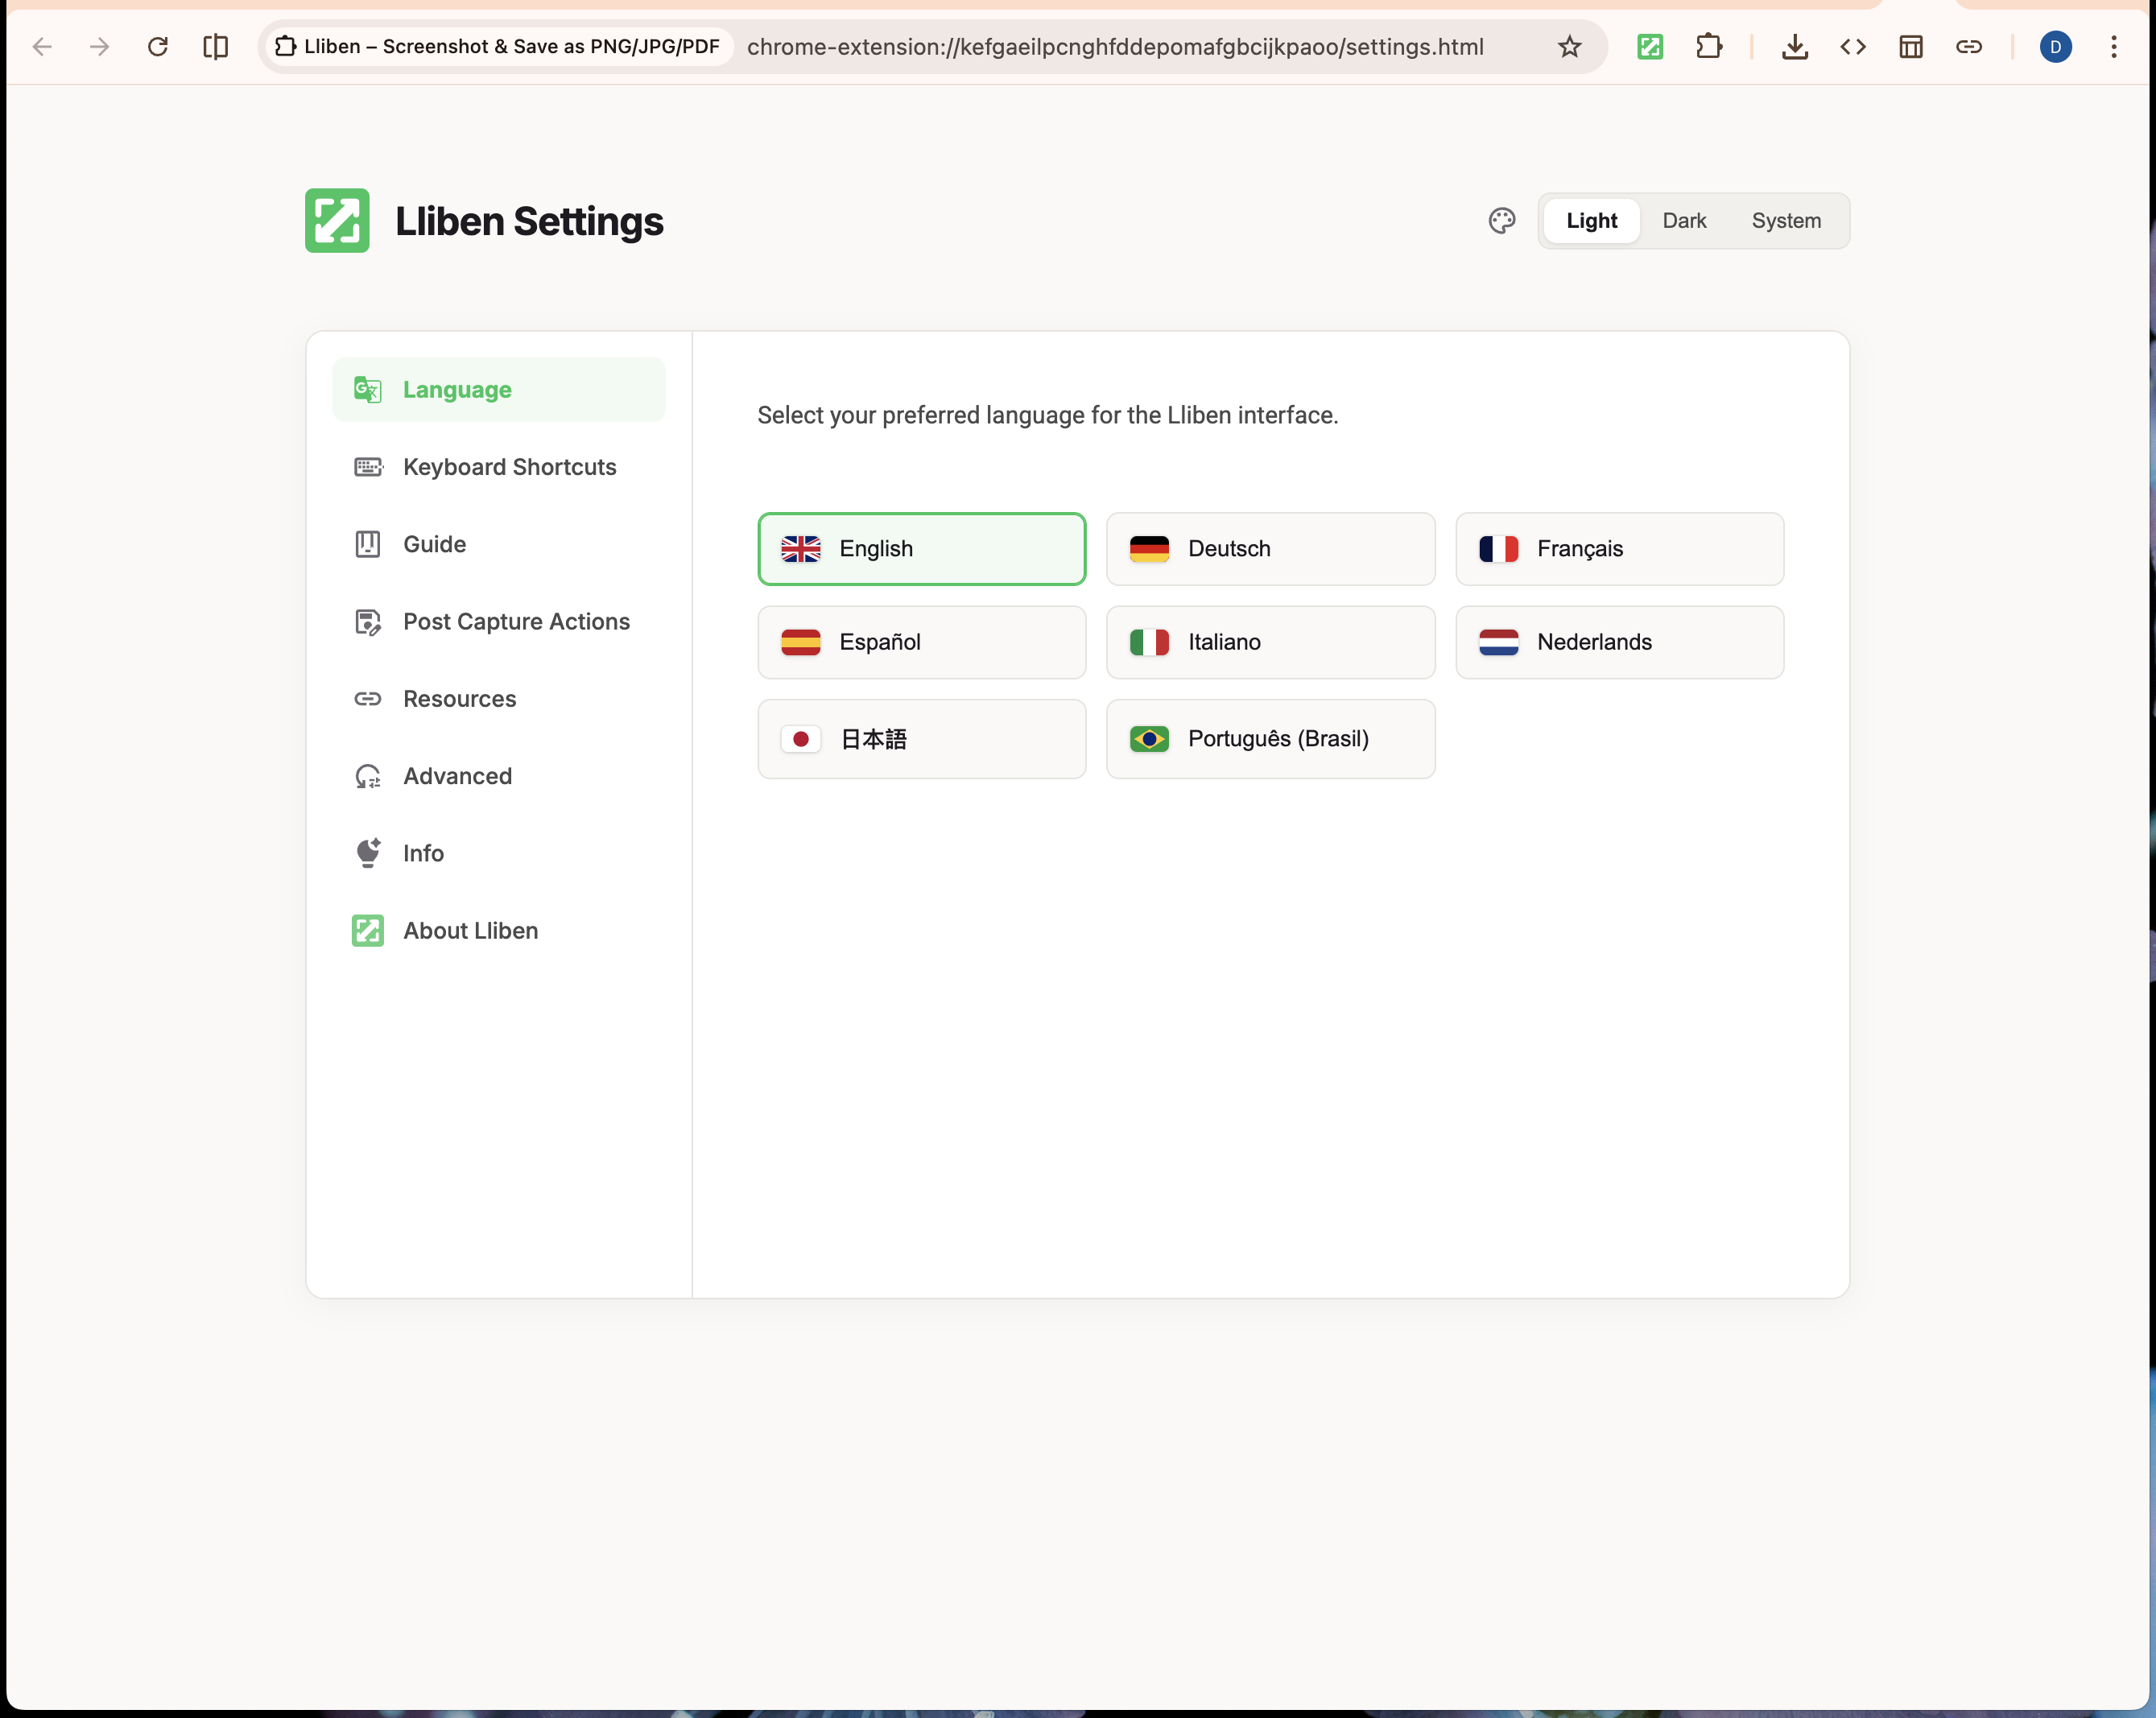Open the Advanced settings section
2156x1718 pixels.
[x=457, y=775]
